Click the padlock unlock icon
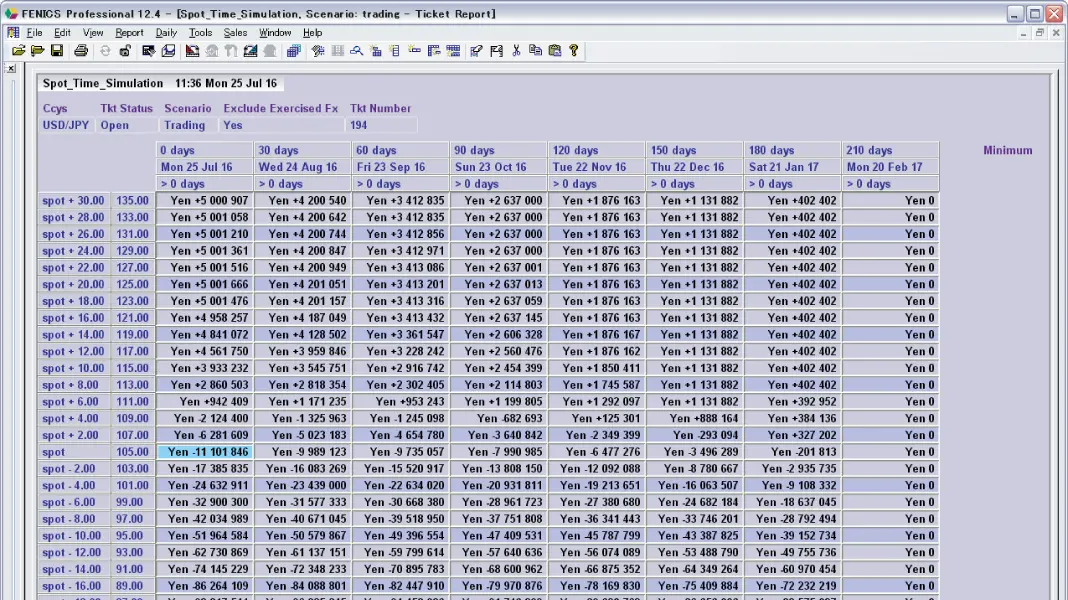 [x=125, y=50]
